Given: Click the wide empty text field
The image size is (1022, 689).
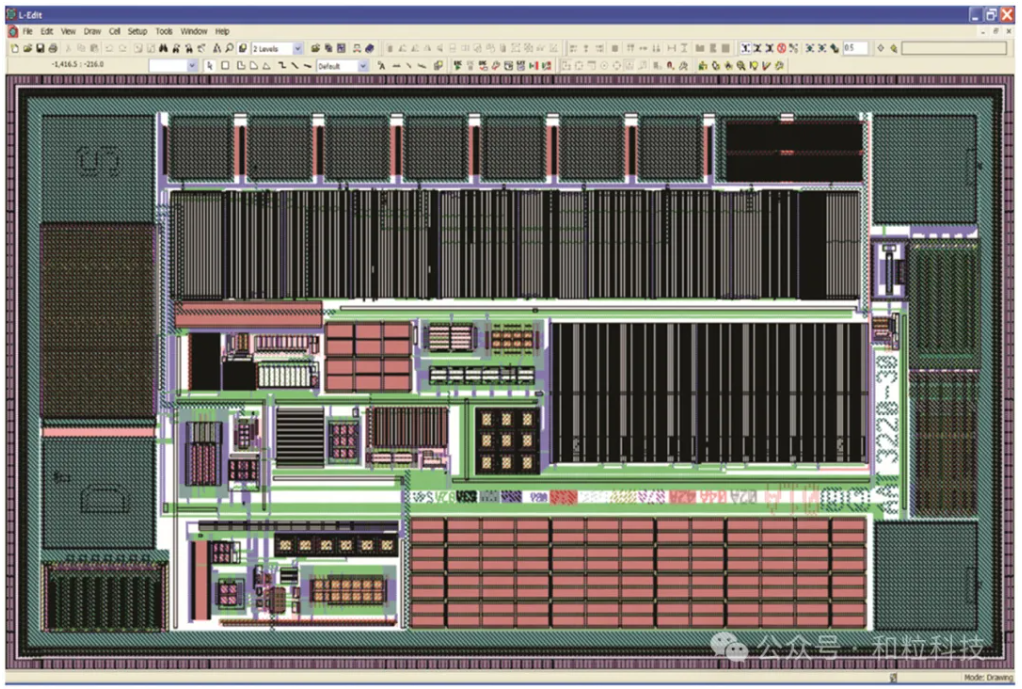Looking at the screenshot, I should click(x=953, y=48).
